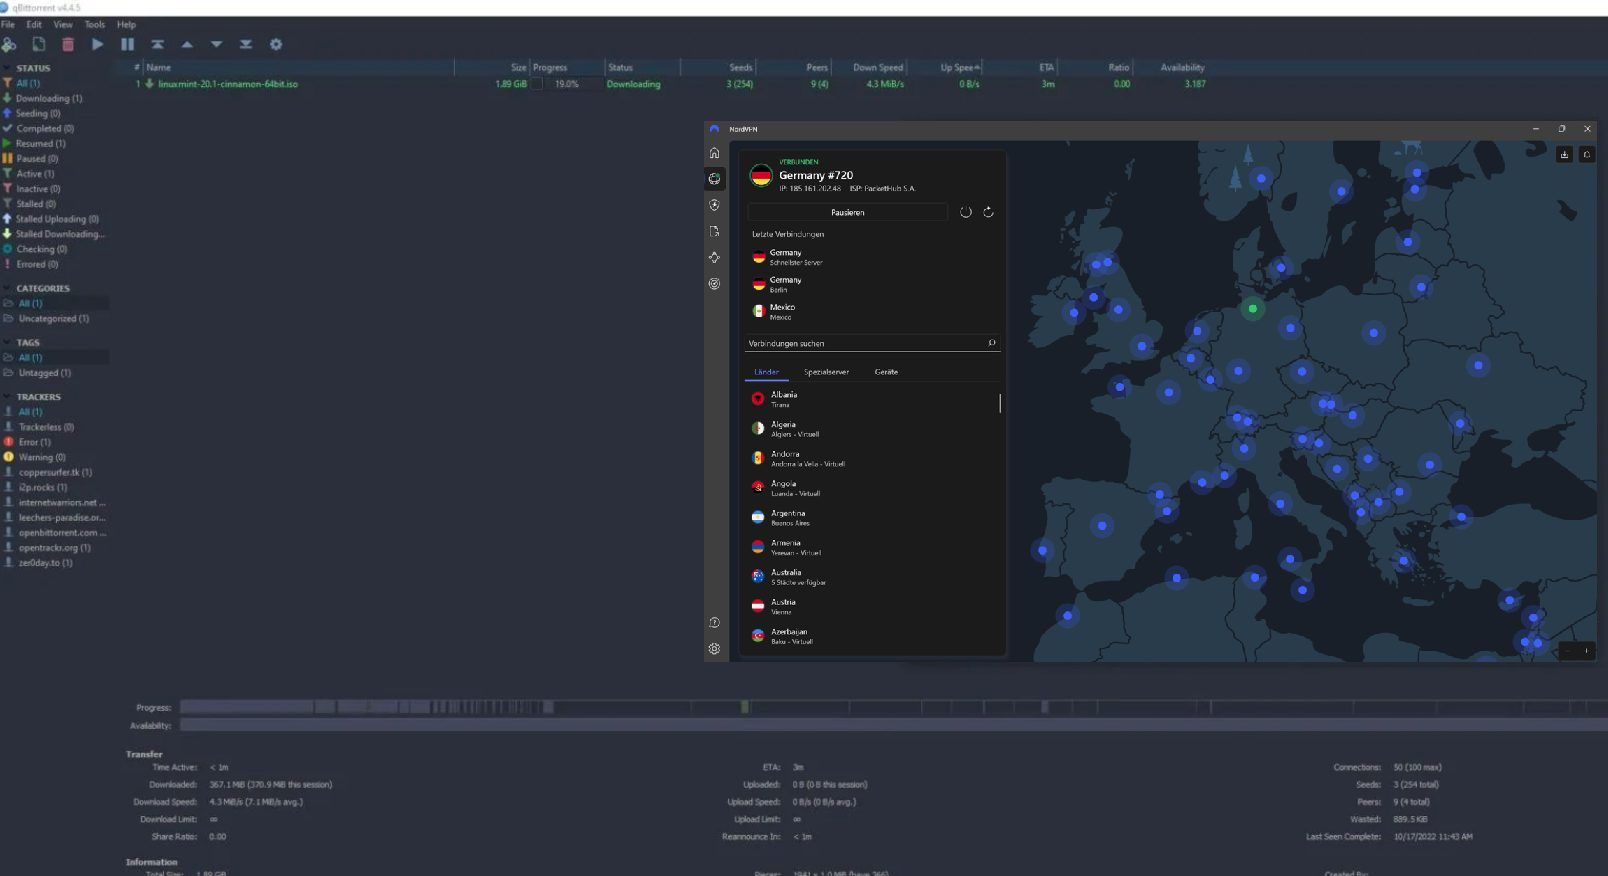Move torrent to top of queue icon
Image resolution: width=1608 pixels, height=876 pixels.
coord(157,44)
